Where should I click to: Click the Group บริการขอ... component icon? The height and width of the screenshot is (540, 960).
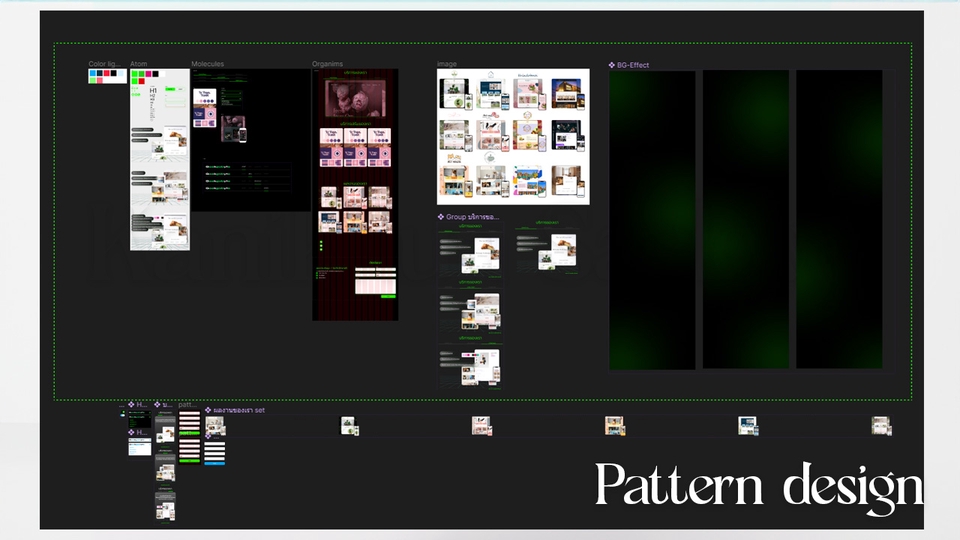coord(441,217)
